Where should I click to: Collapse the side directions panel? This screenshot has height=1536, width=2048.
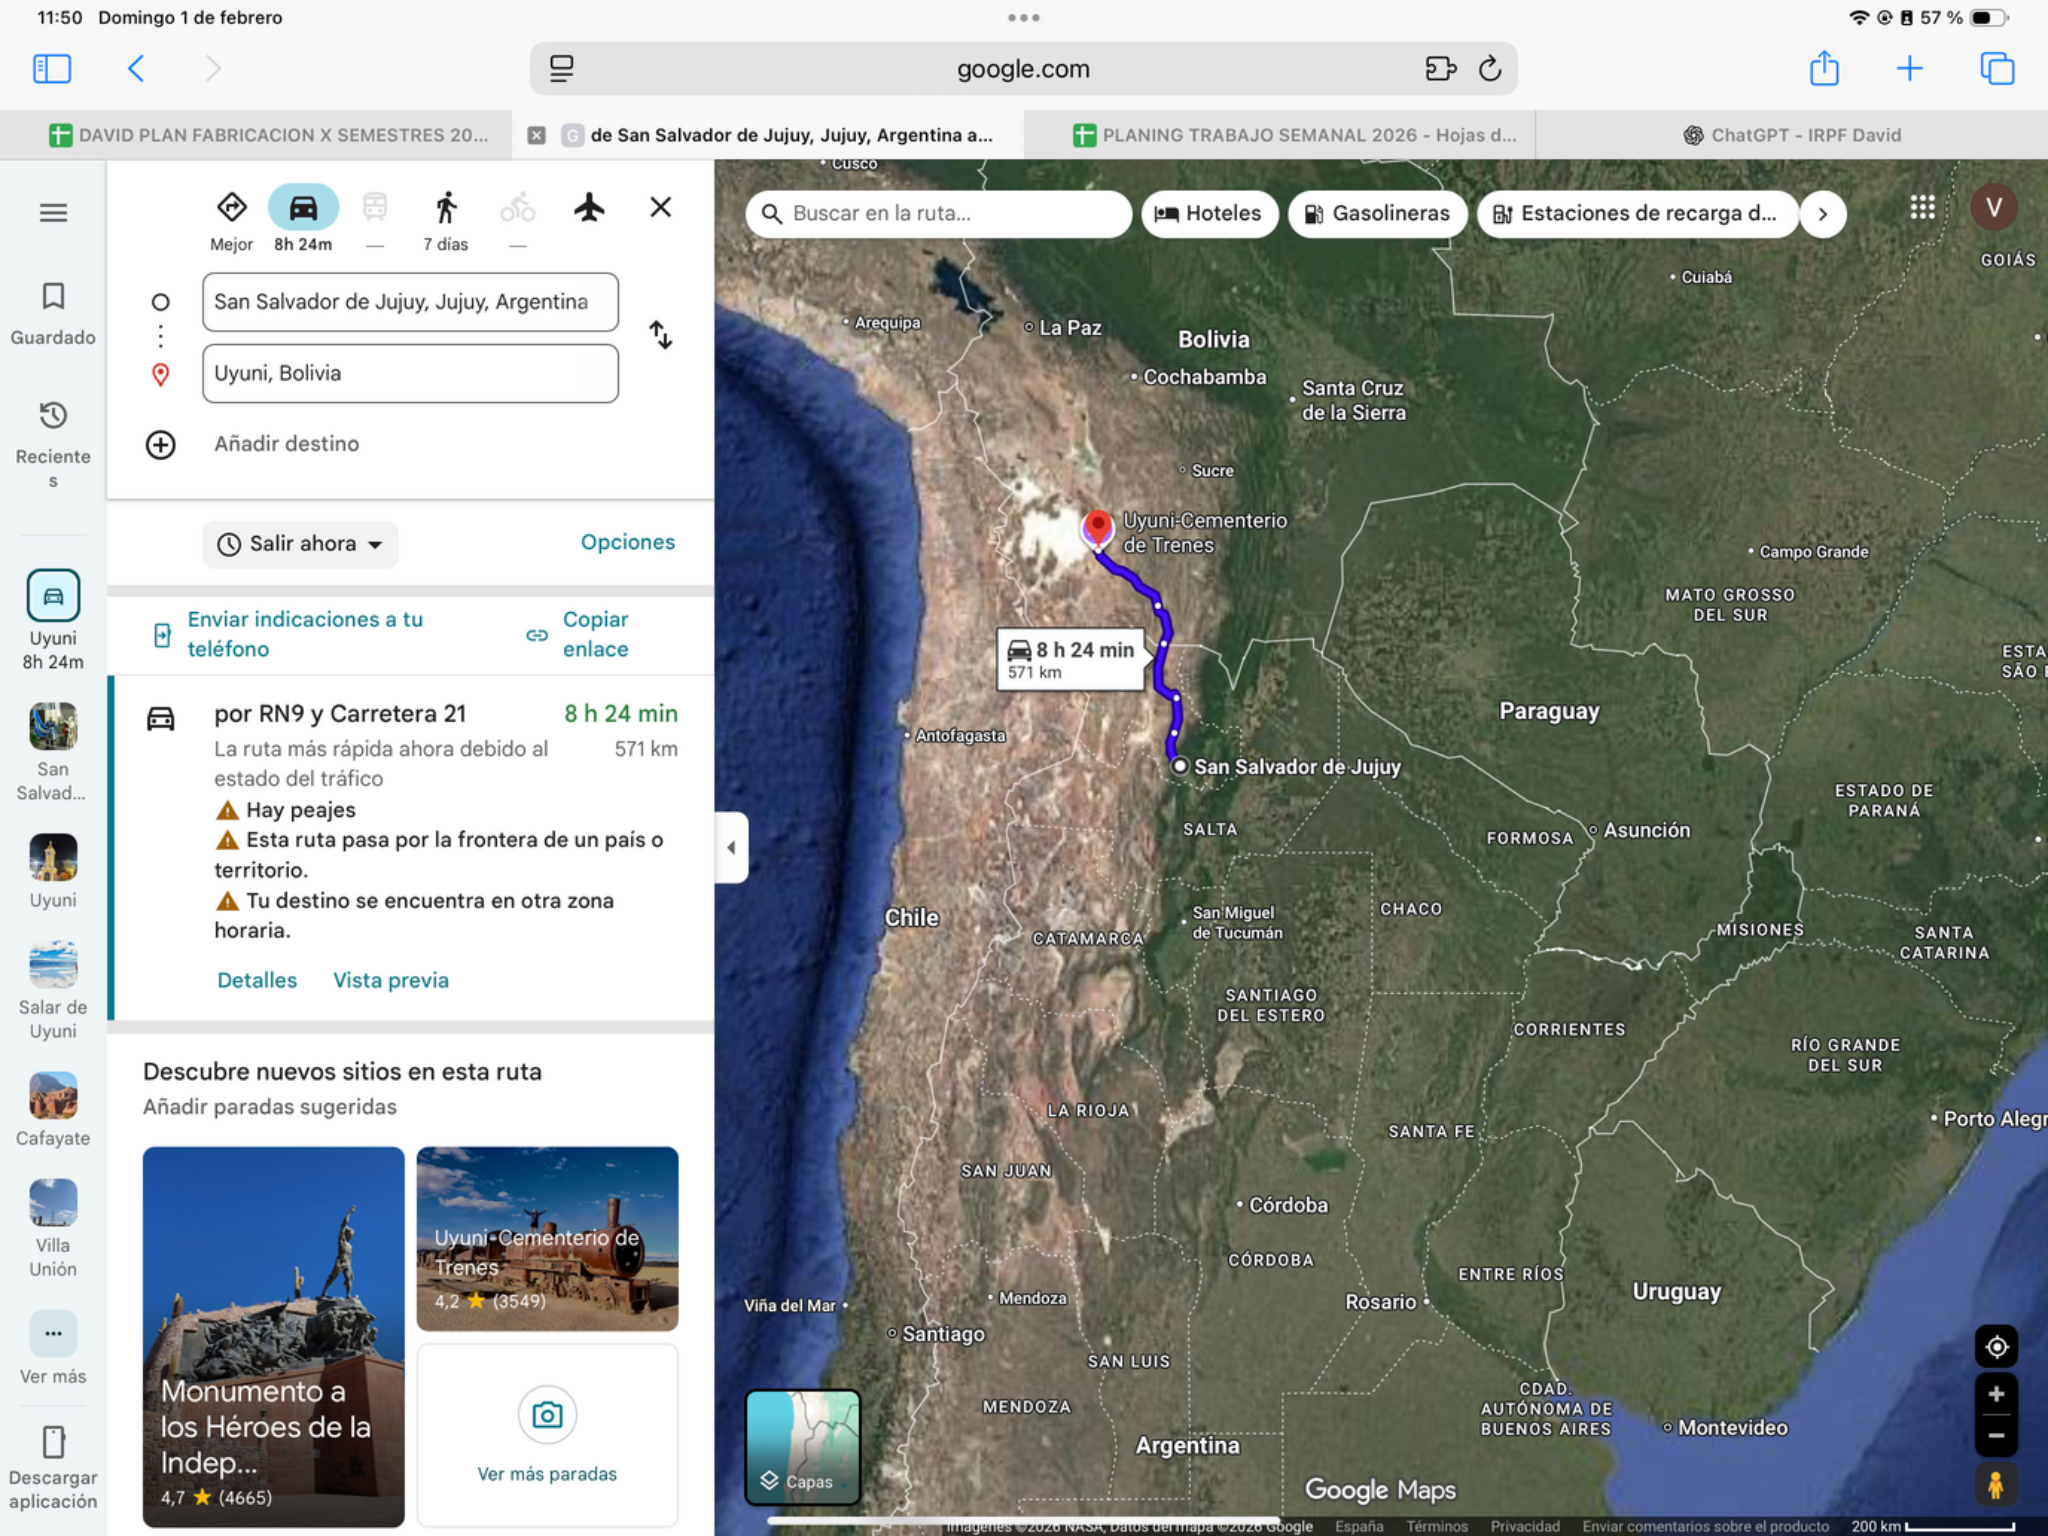(x=731, y=847)
